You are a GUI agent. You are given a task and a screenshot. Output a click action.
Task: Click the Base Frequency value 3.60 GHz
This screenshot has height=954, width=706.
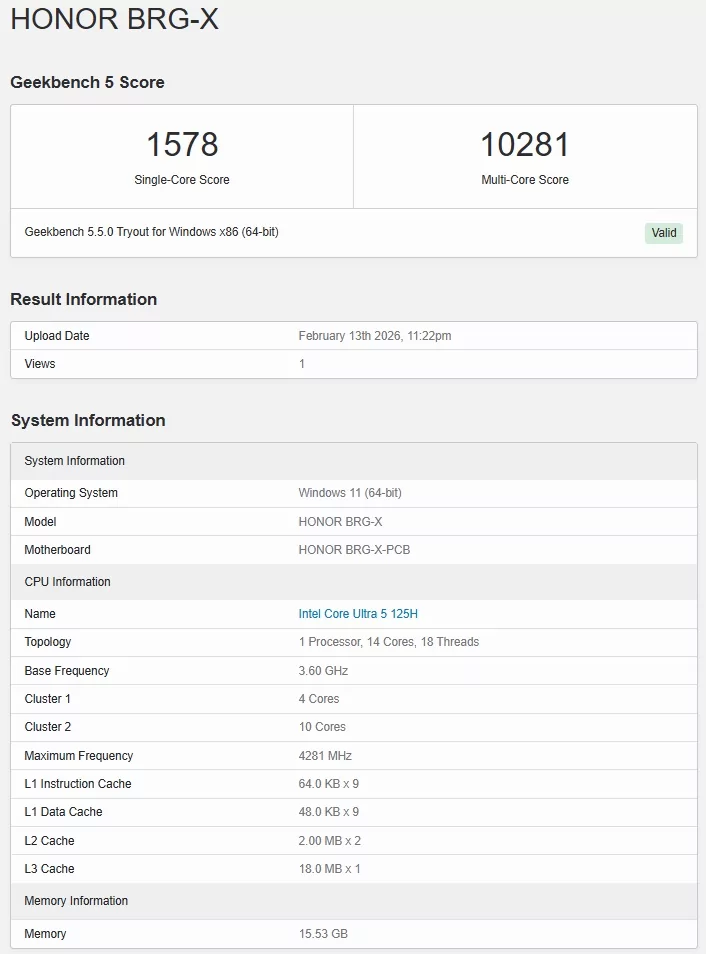[x=323, y=671]
